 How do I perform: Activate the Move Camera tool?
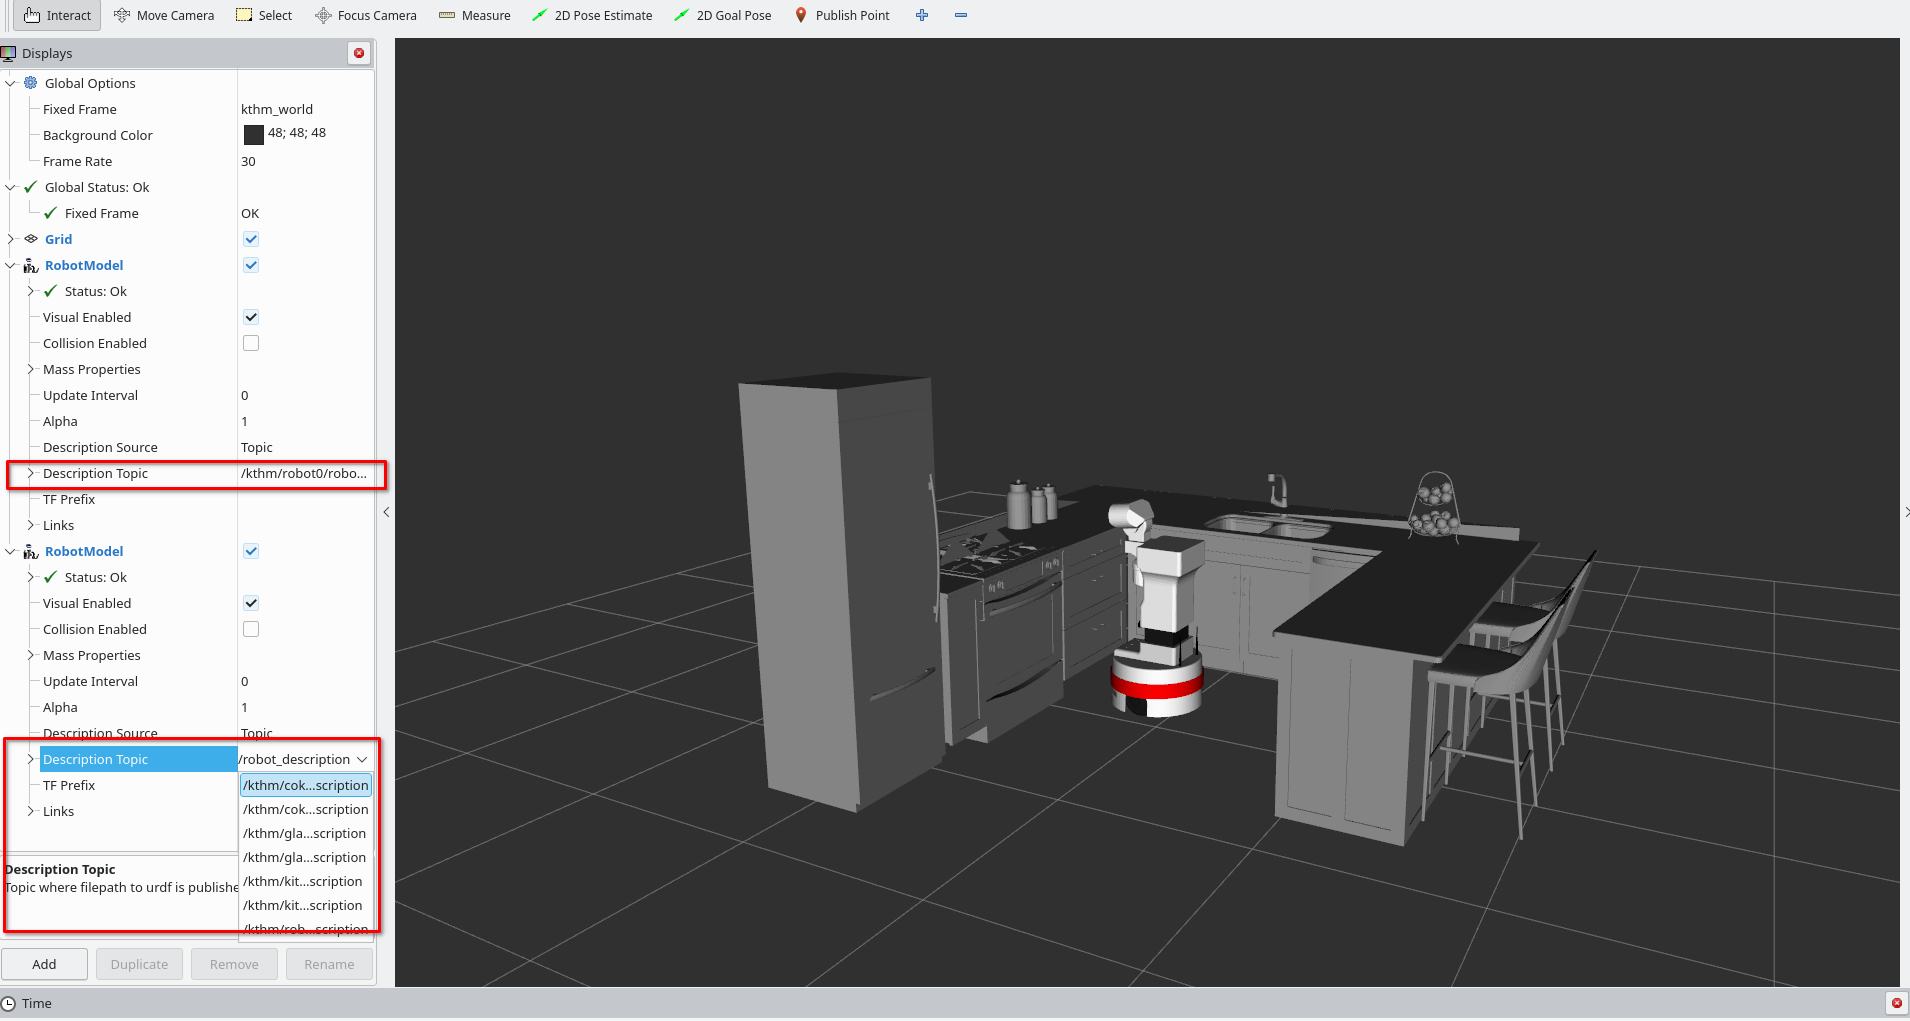164,15
